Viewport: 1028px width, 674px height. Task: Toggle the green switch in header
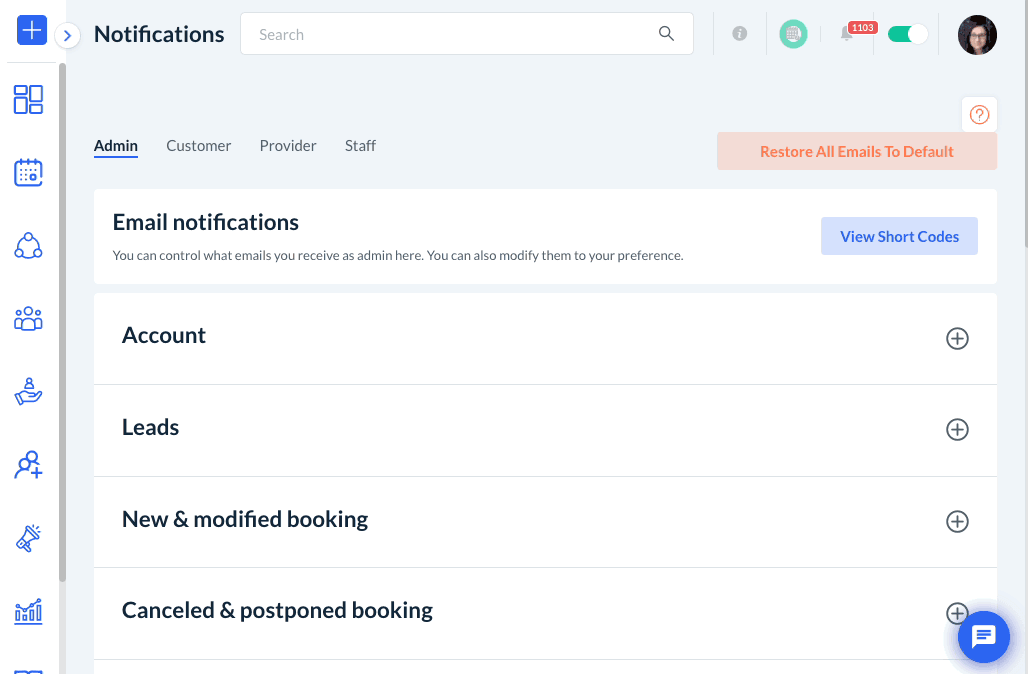pos(907,34)
